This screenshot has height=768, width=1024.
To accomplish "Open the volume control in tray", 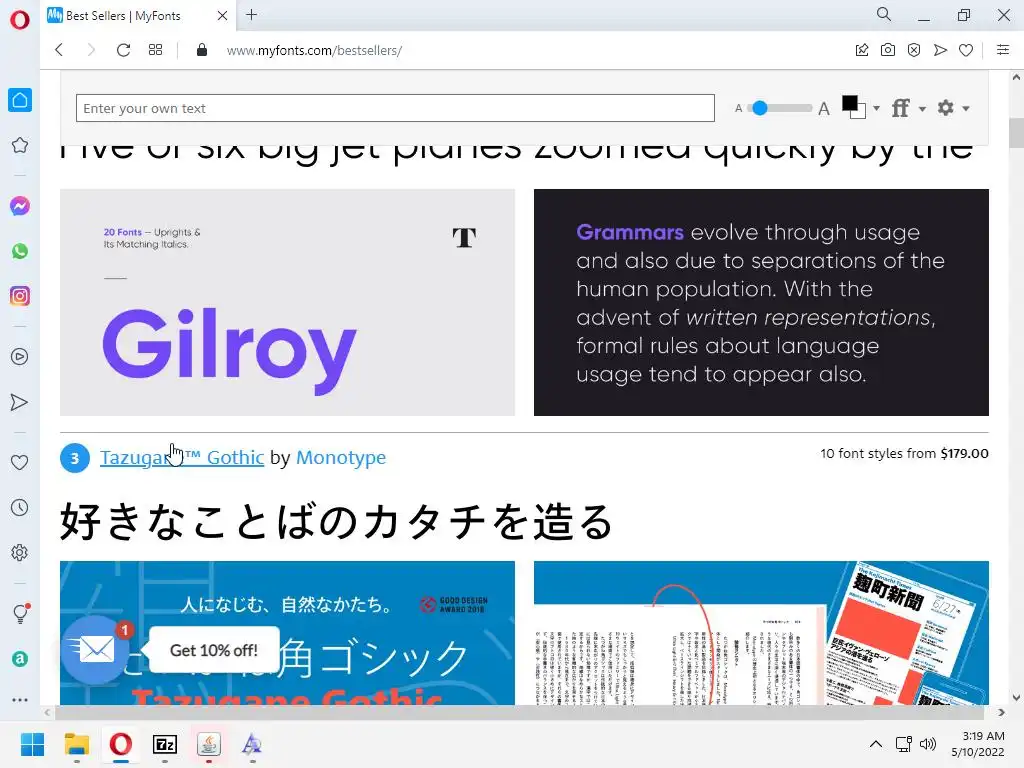I will coord(927,744).
